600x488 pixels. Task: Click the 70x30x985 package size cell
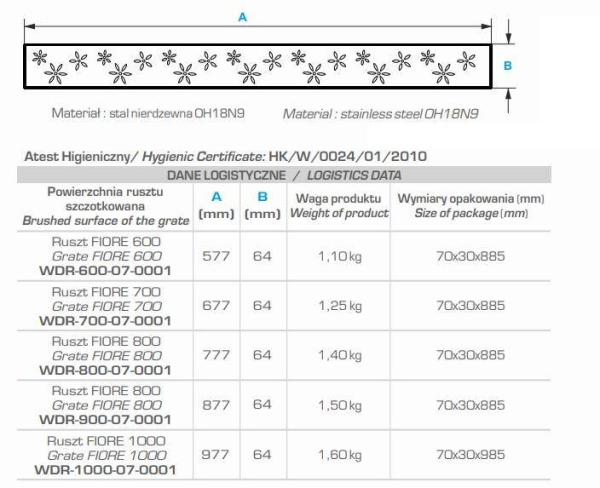tap(470, 453)
